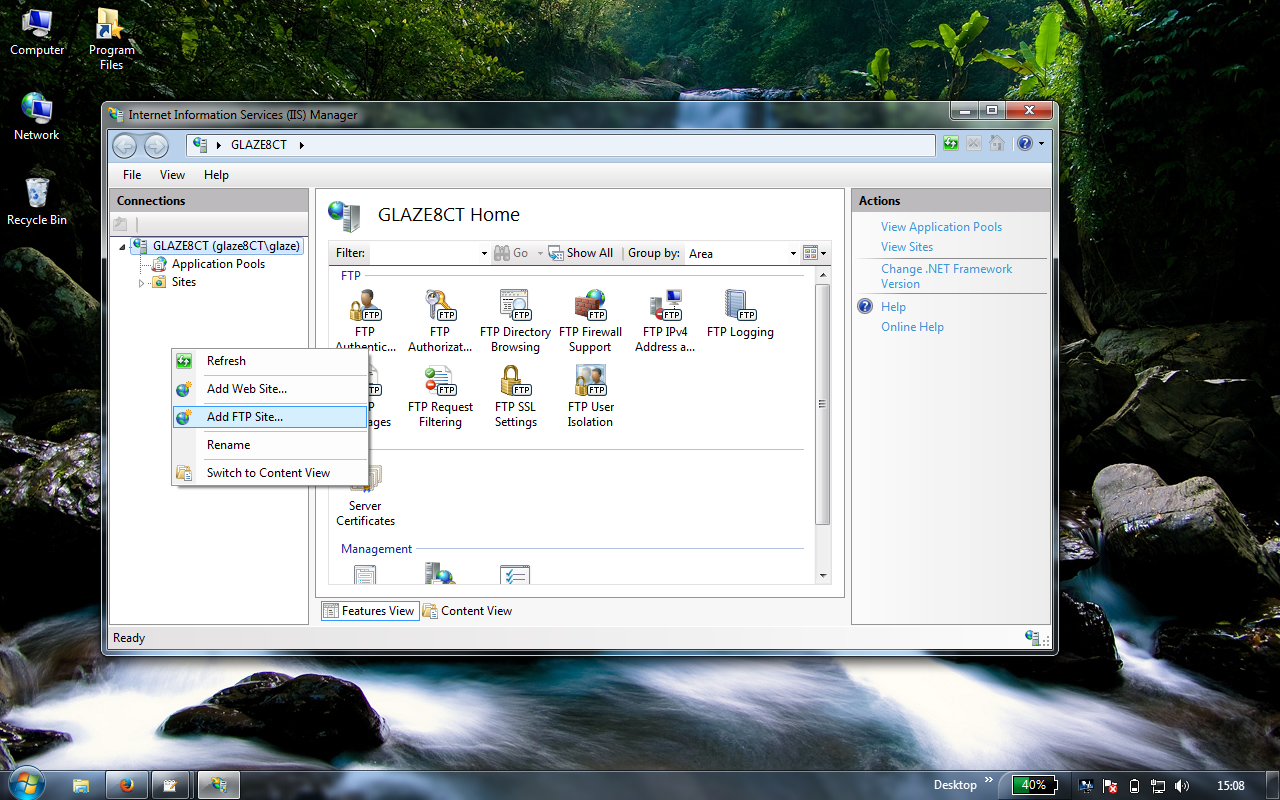Click the volume icon in system tray
This screenshot has height=800, width=1280.
click(x=1182, y=786)
